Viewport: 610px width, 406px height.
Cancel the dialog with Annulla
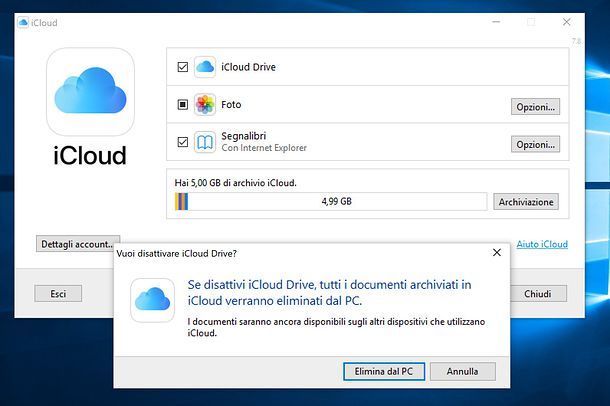point(463,371)
